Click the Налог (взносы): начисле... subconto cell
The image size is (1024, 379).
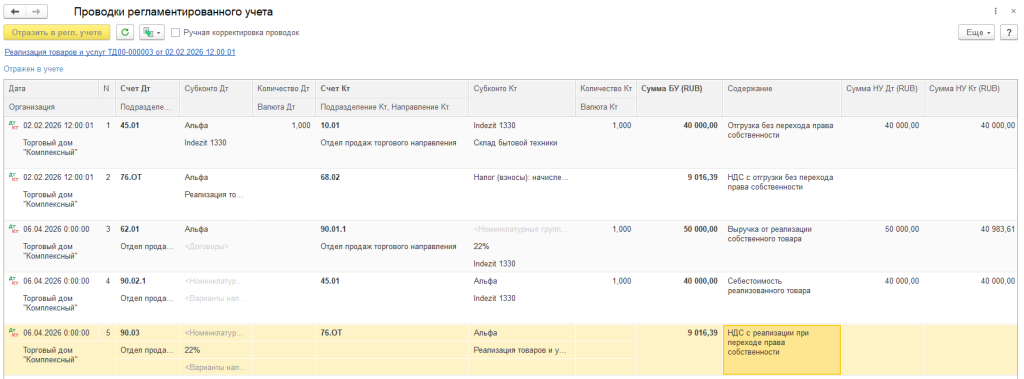[520, 177]
